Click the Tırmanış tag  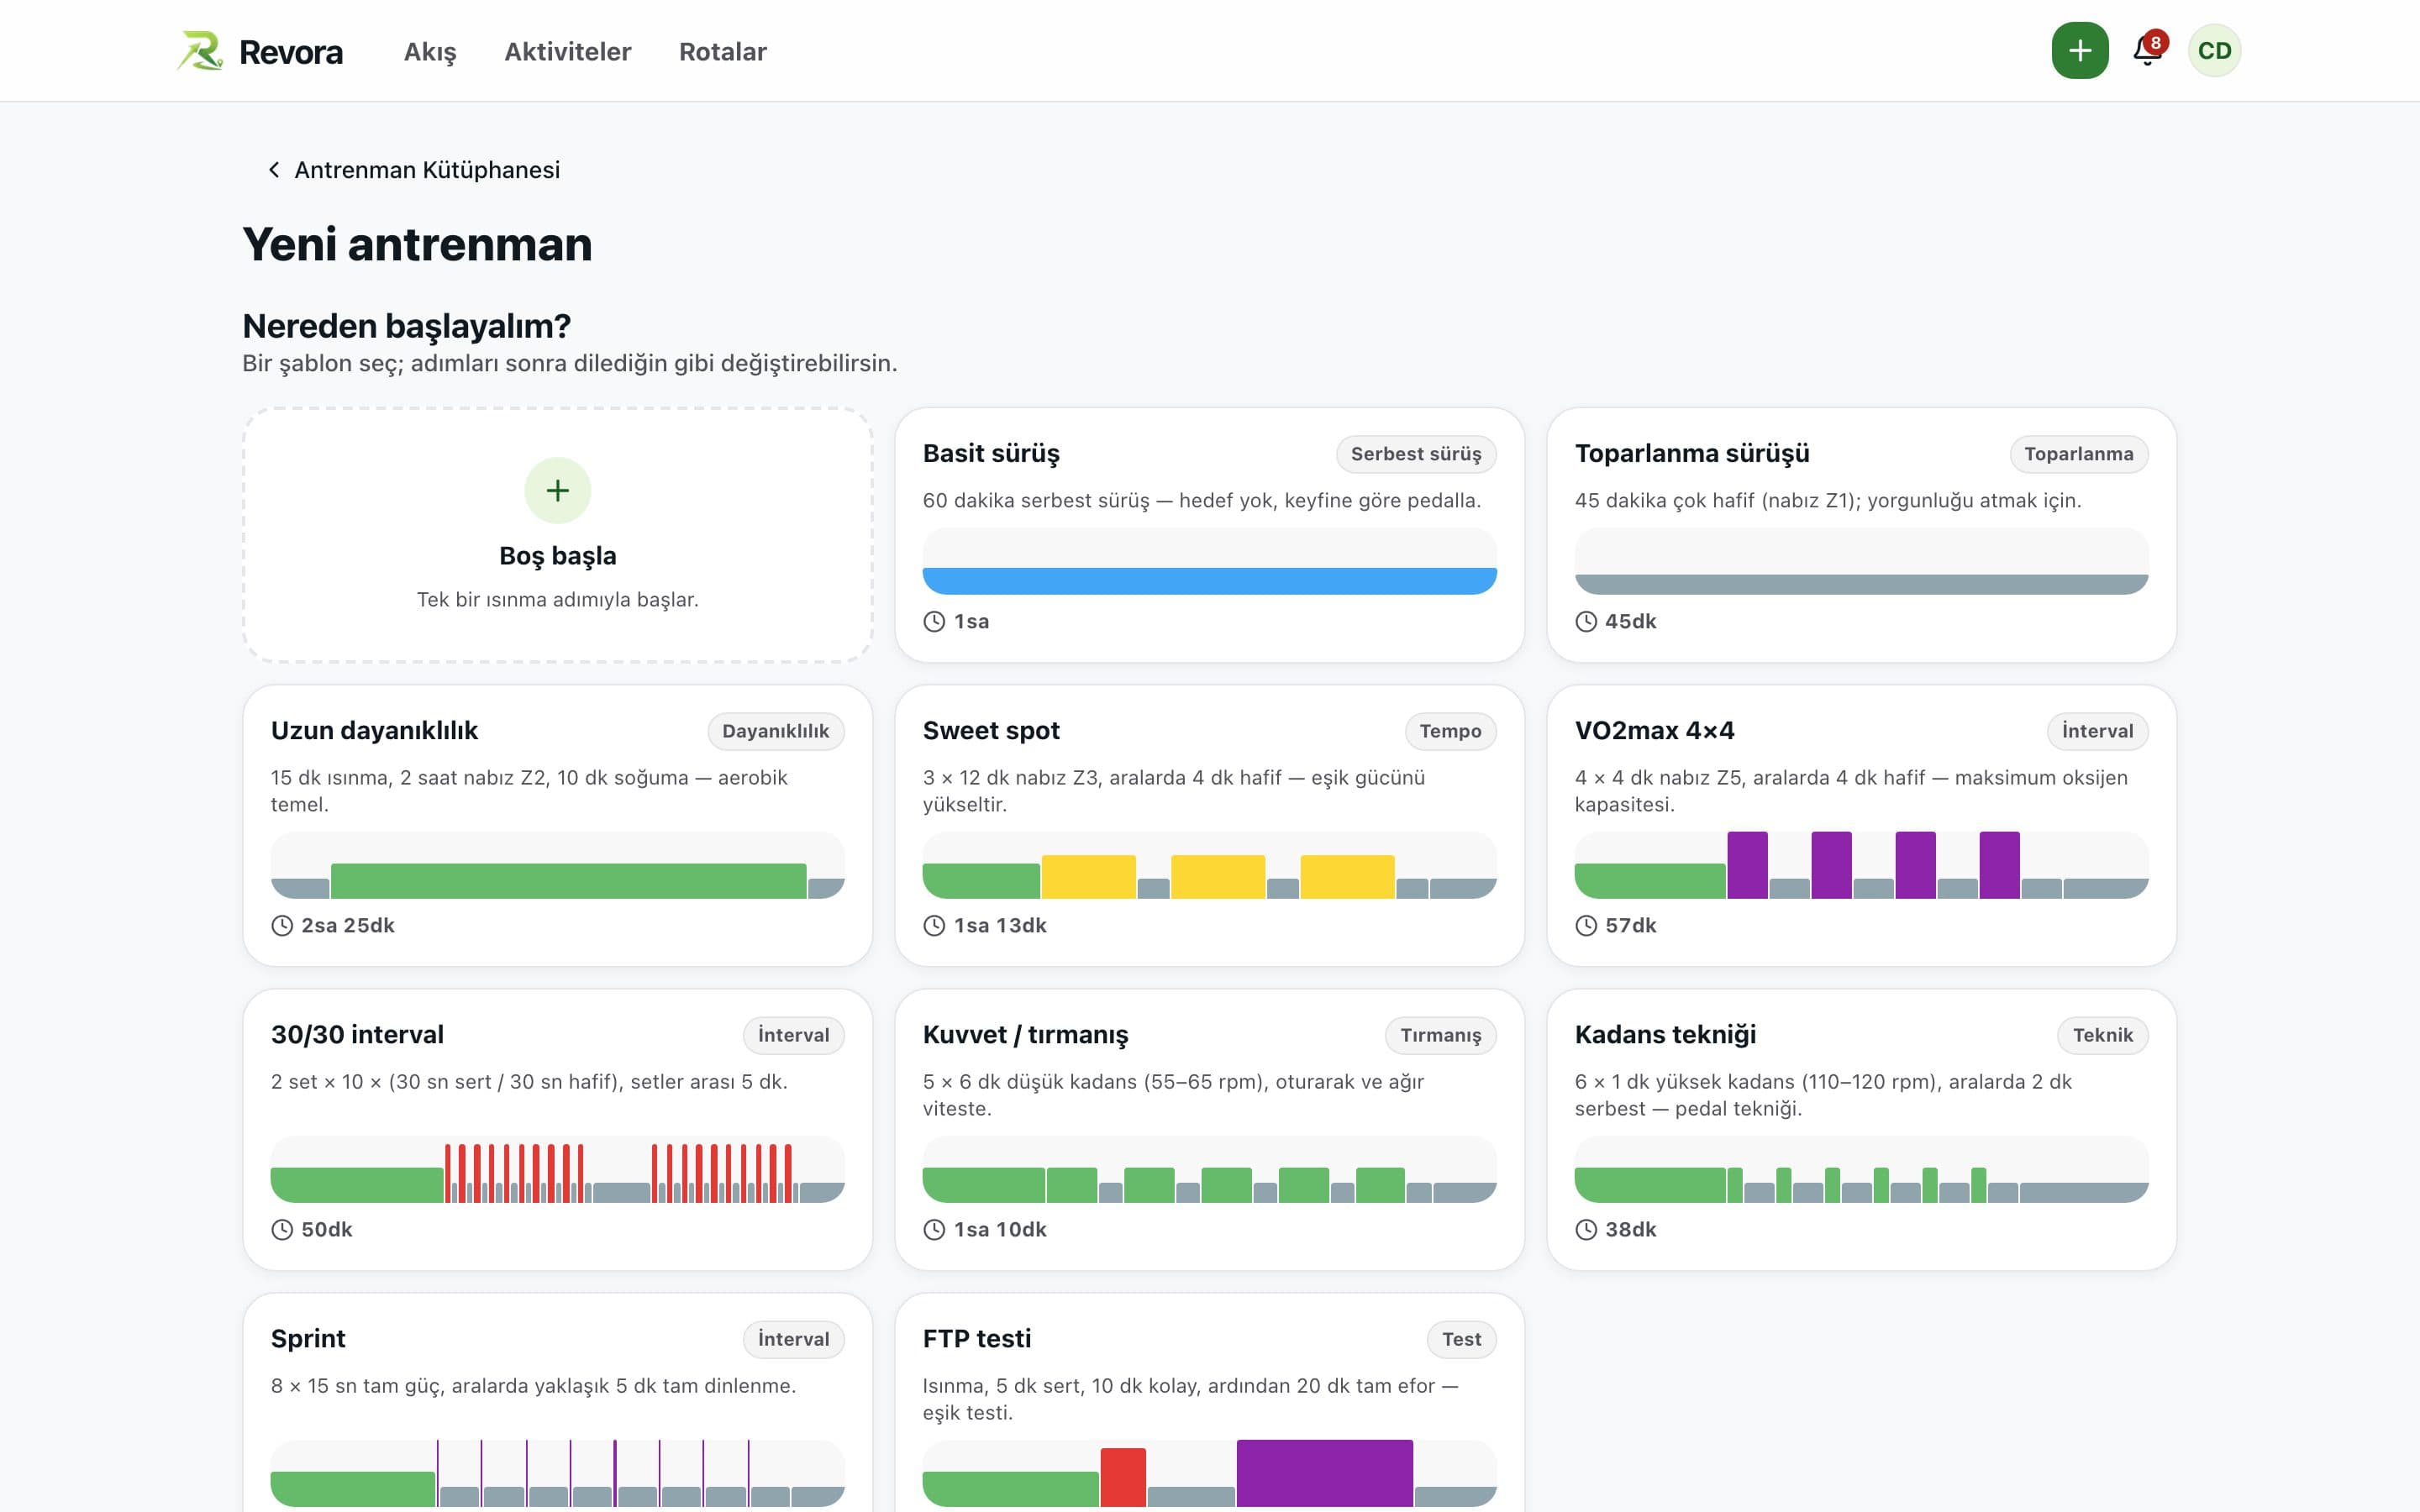pos(1440,1035)
